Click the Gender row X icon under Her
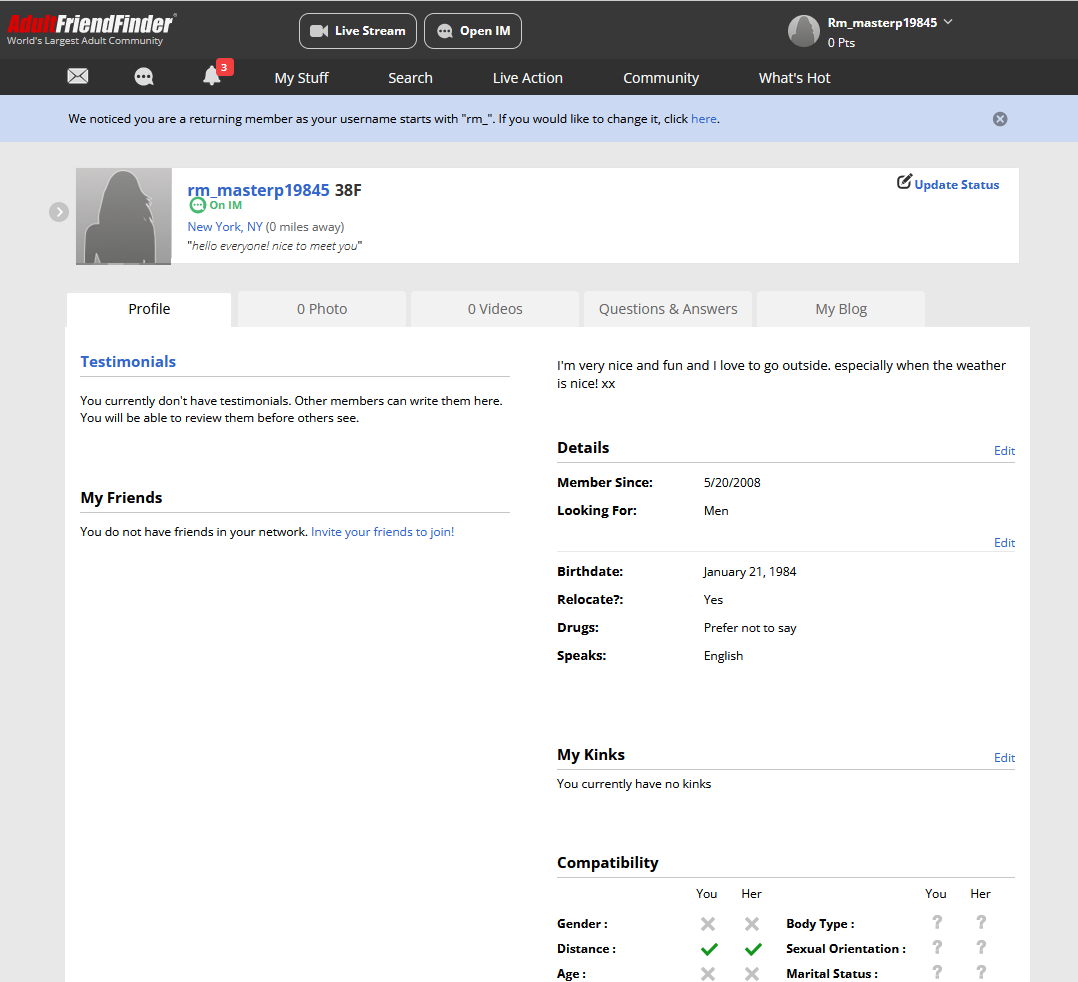The height and width of the screenshot is (982, 1078). [x=751, y=924]
